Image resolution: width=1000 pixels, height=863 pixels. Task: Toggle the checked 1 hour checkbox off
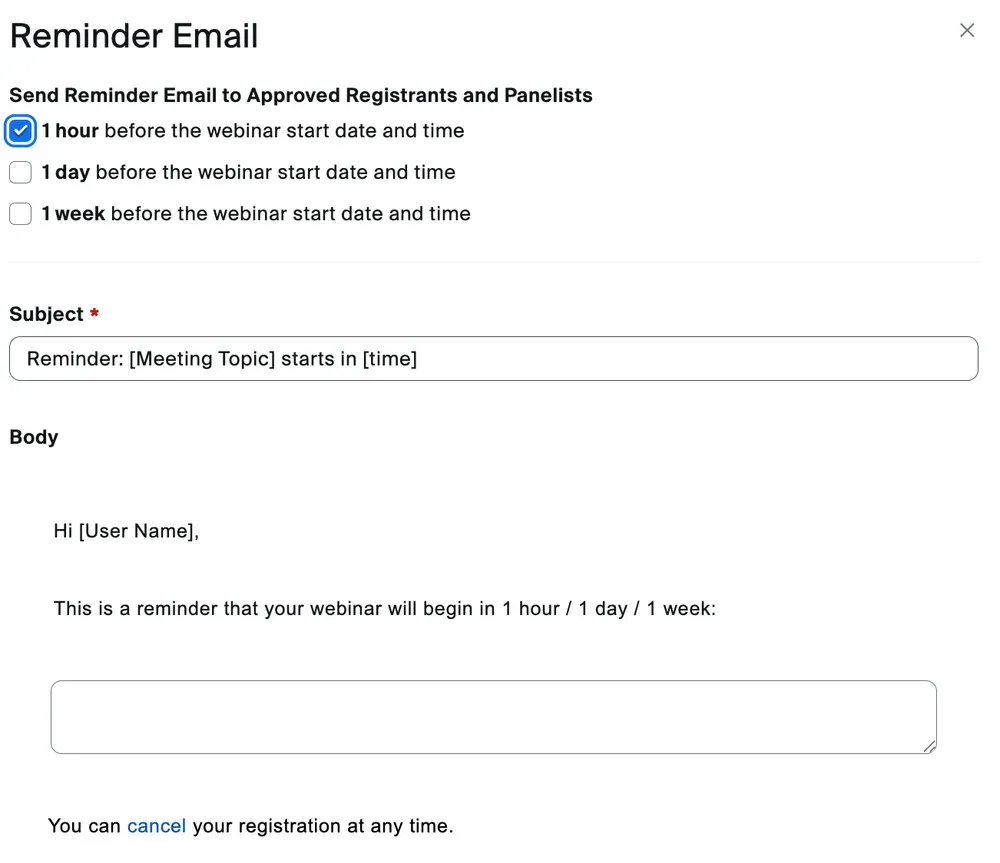pos(20,131)
